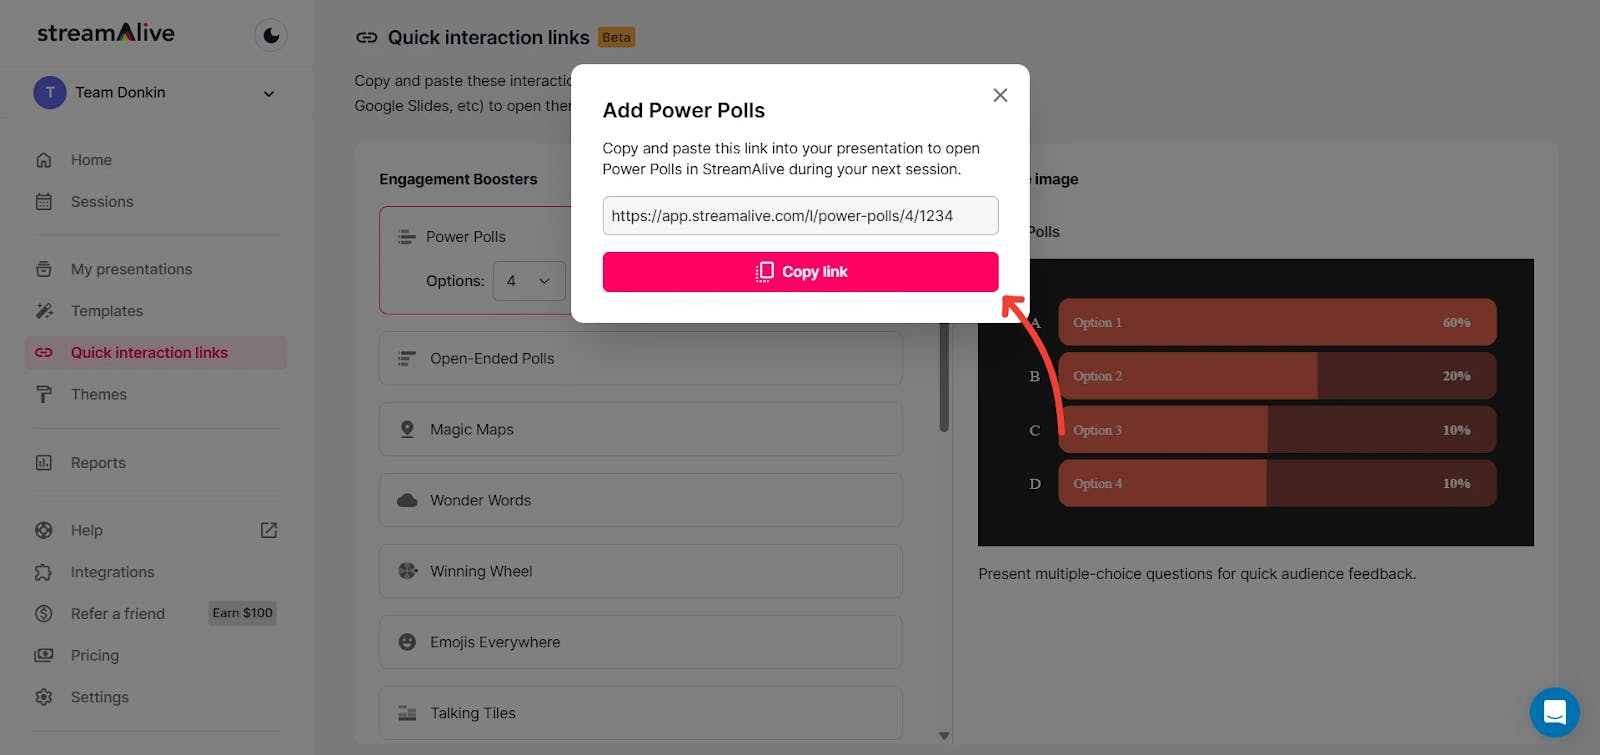Viewport: 1600px width, 755px height.
Task: Open the chat support widget
Action: [x=1554, y=712]
